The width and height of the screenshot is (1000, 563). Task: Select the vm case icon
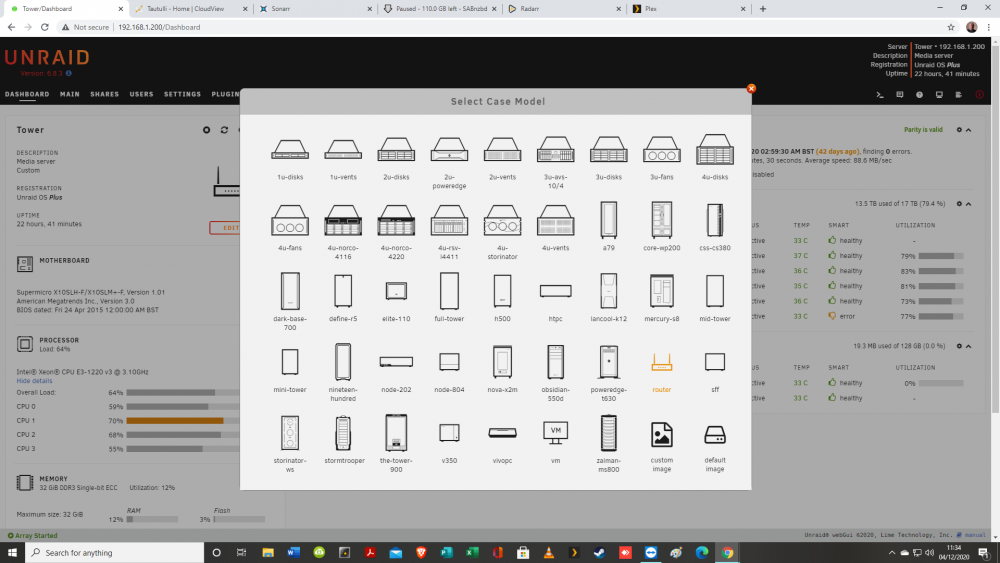[x=555, y=433]
